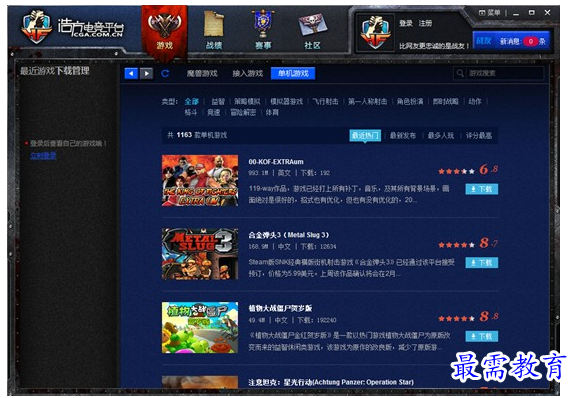Filter game type by 体育

coord(272,112)
